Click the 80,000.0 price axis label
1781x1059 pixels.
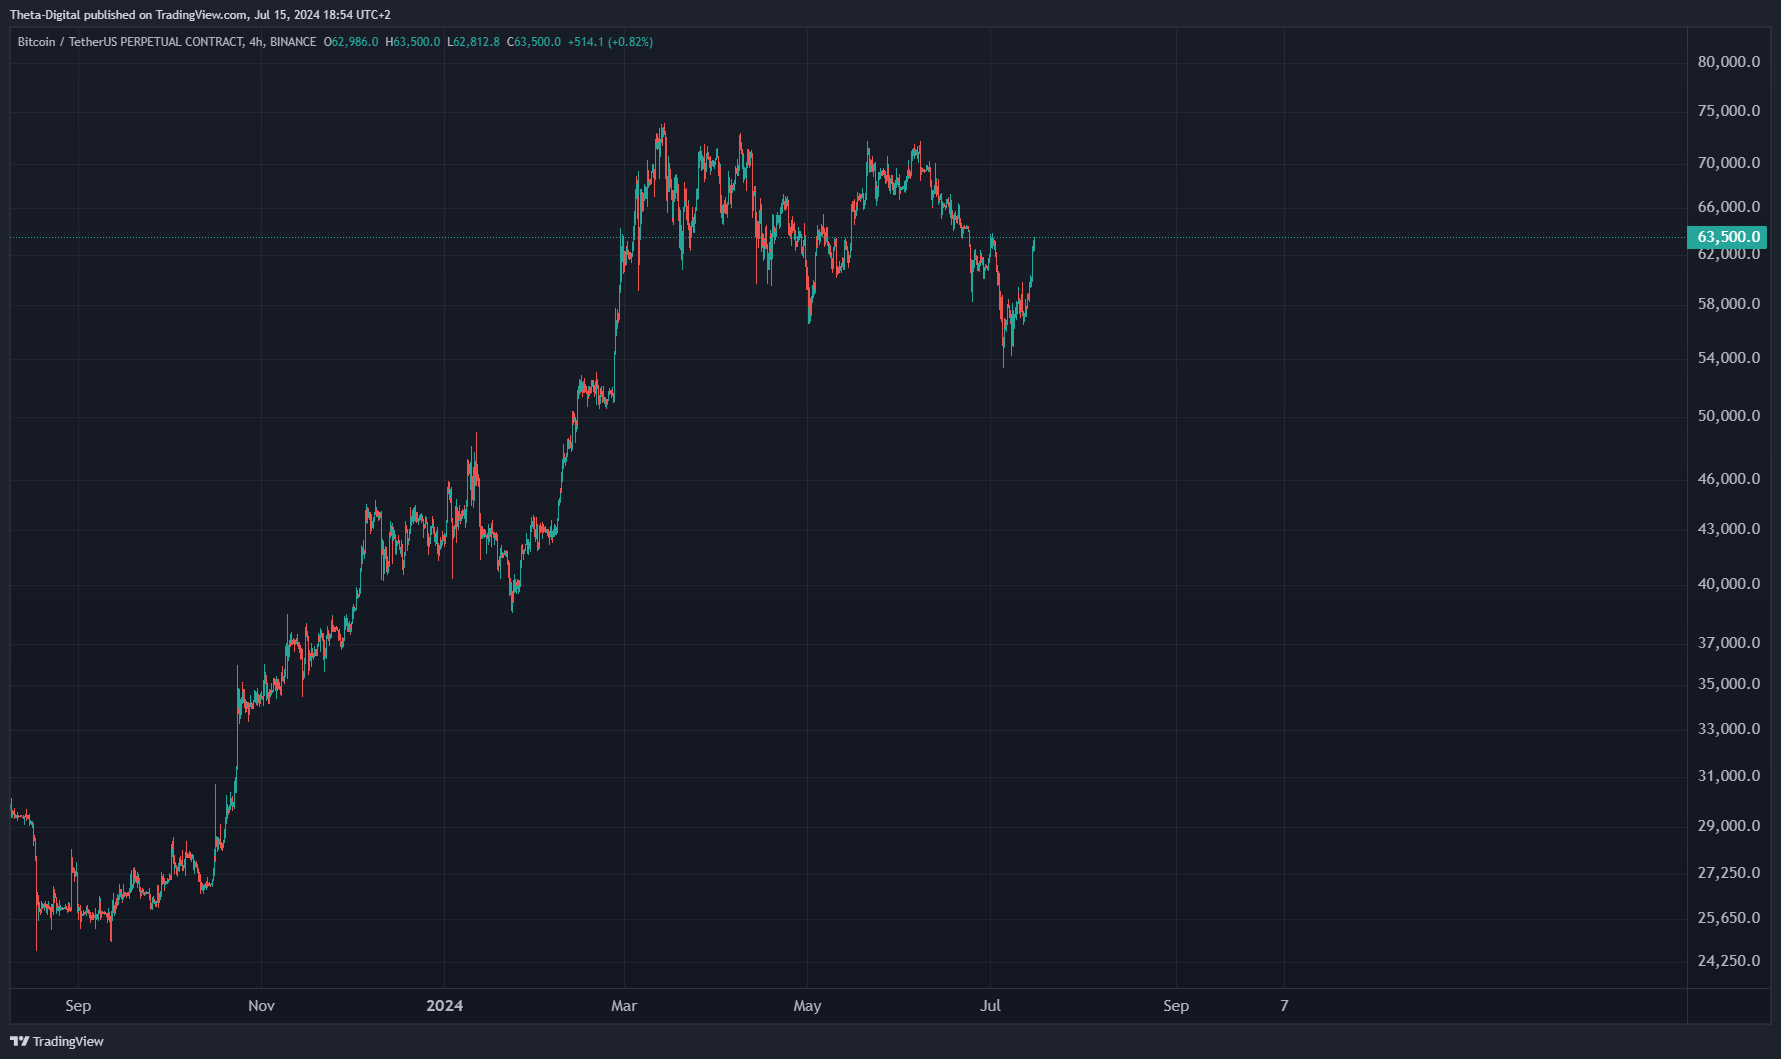tap(1729, 62)
